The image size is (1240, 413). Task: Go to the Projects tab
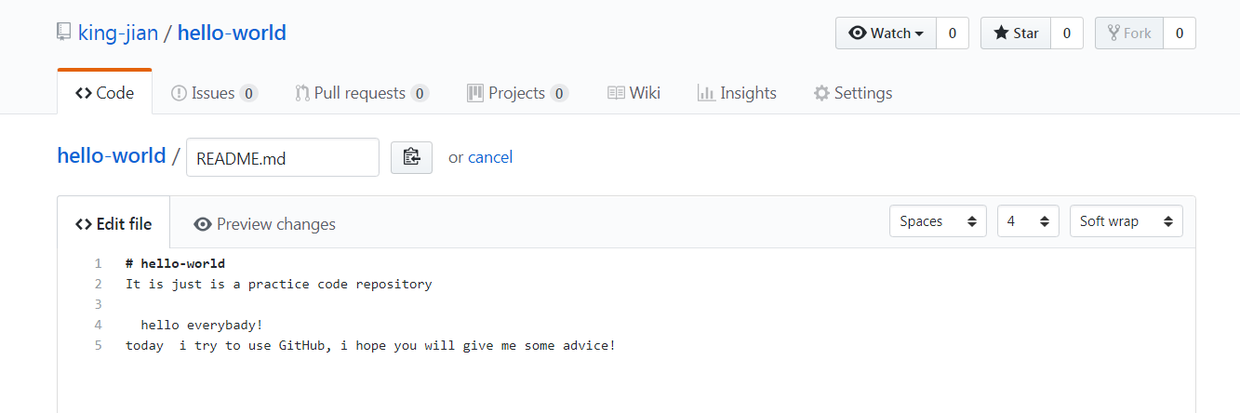click(x=517, y=93)
